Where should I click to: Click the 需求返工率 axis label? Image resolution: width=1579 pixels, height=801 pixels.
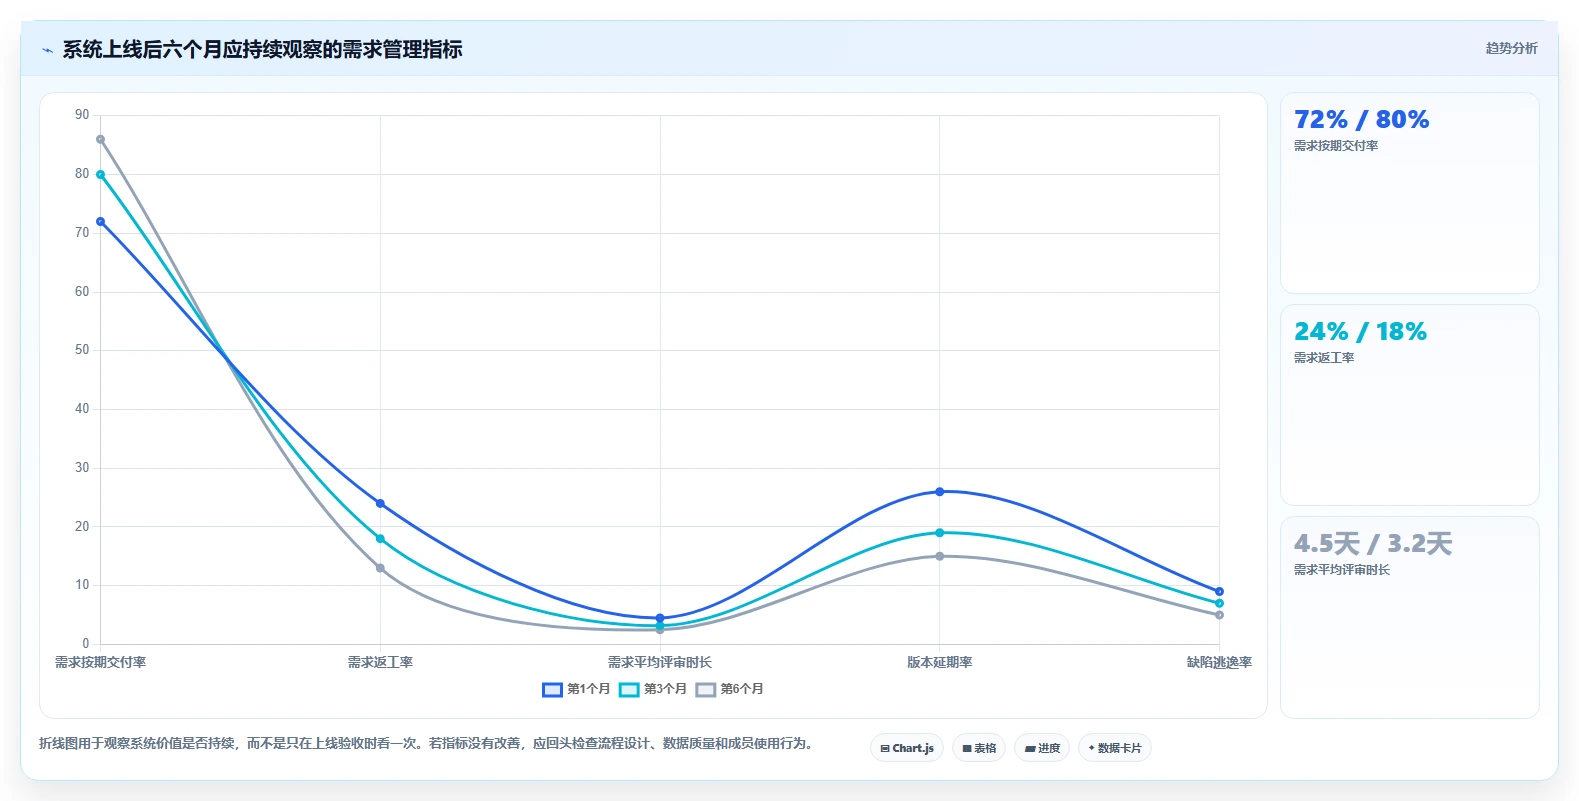[x=380, y=662]
